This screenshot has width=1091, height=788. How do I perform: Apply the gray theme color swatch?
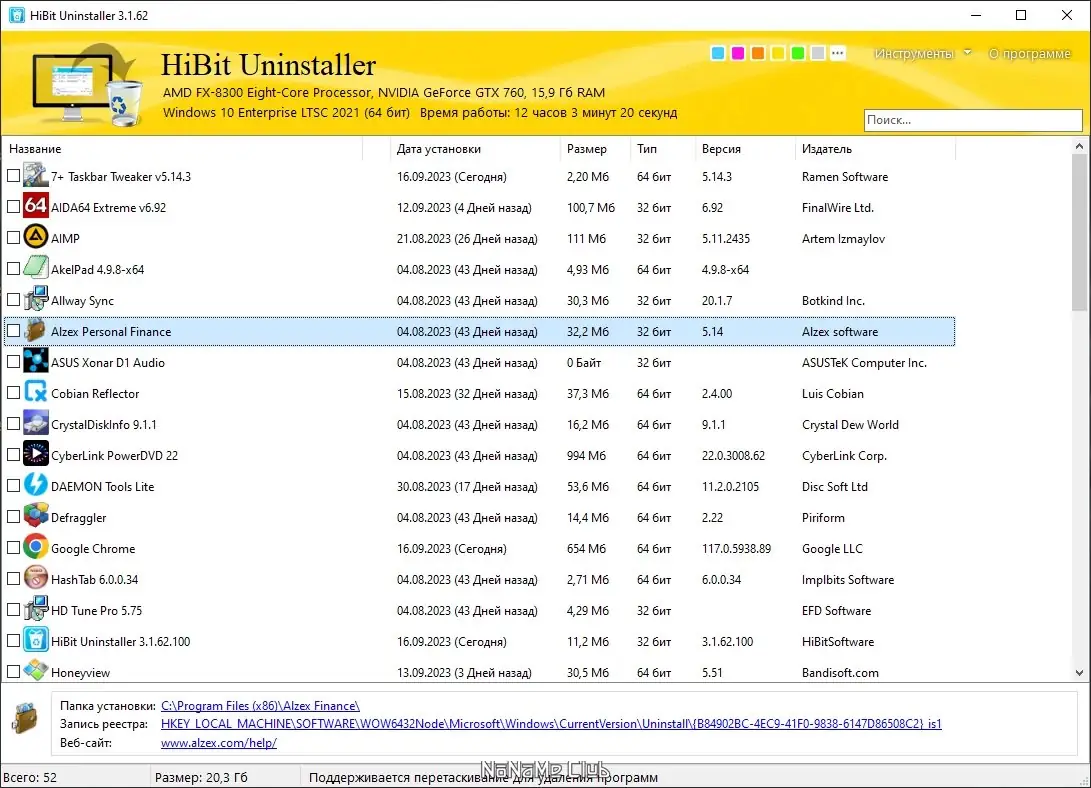coord(818,53)
